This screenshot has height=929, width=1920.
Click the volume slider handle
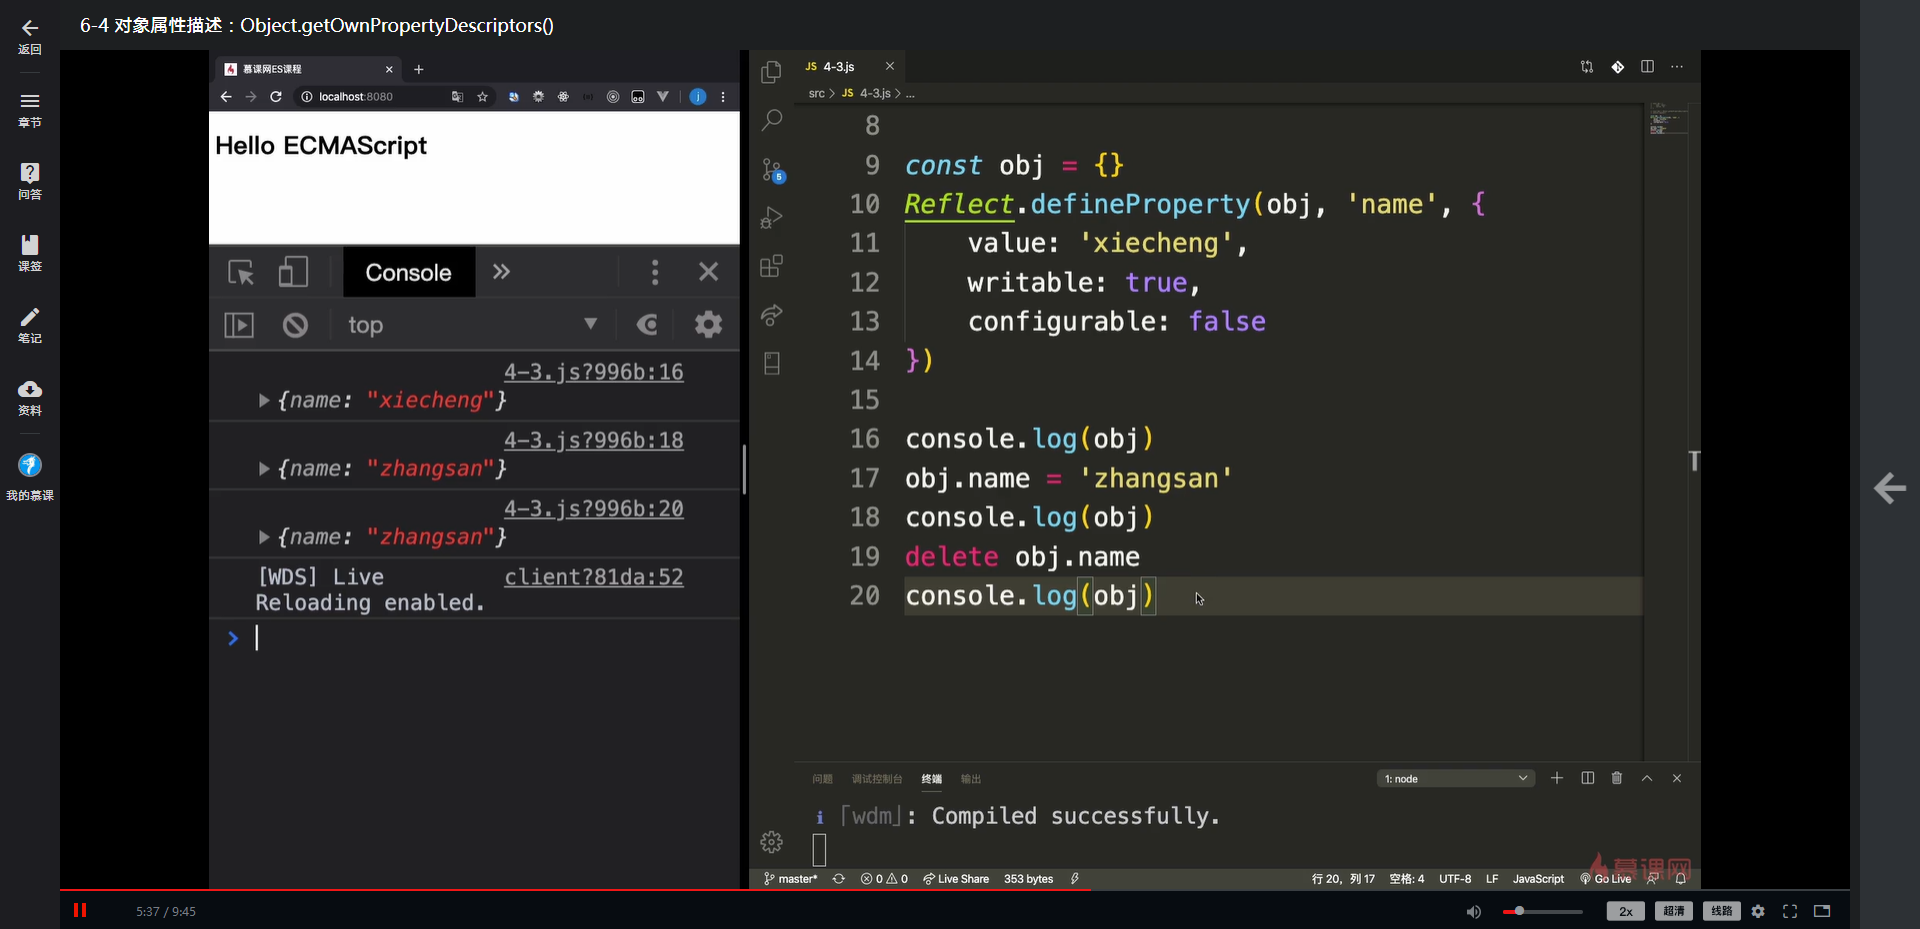point(1519,911)
